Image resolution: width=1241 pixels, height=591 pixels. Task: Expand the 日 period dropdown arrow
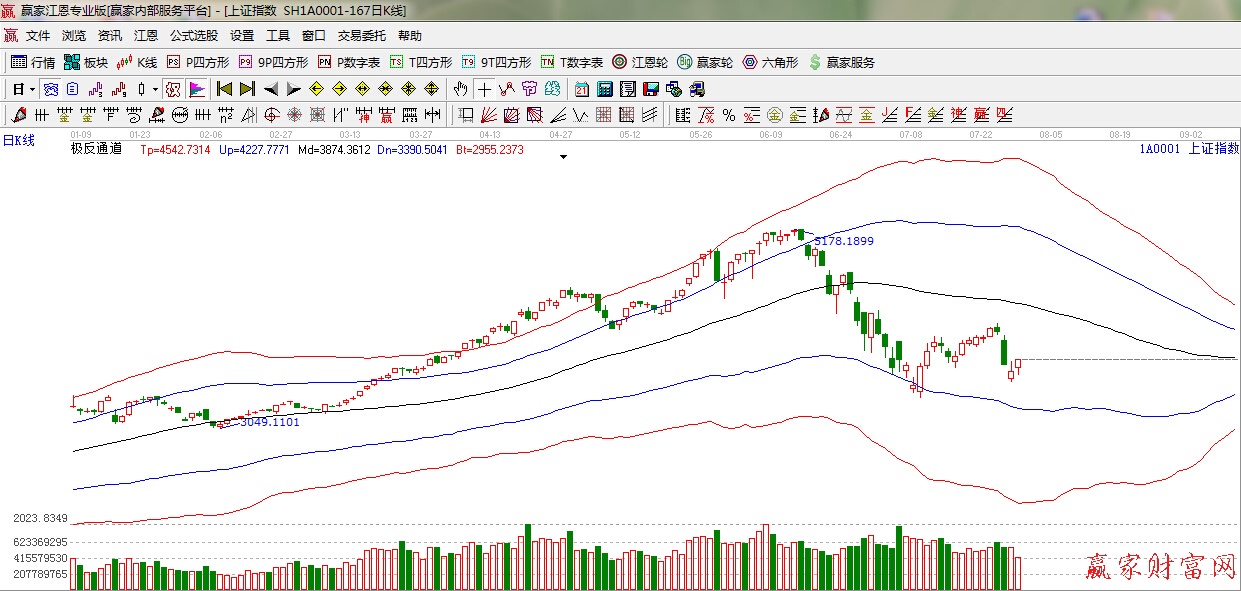[x=32, y=89]
